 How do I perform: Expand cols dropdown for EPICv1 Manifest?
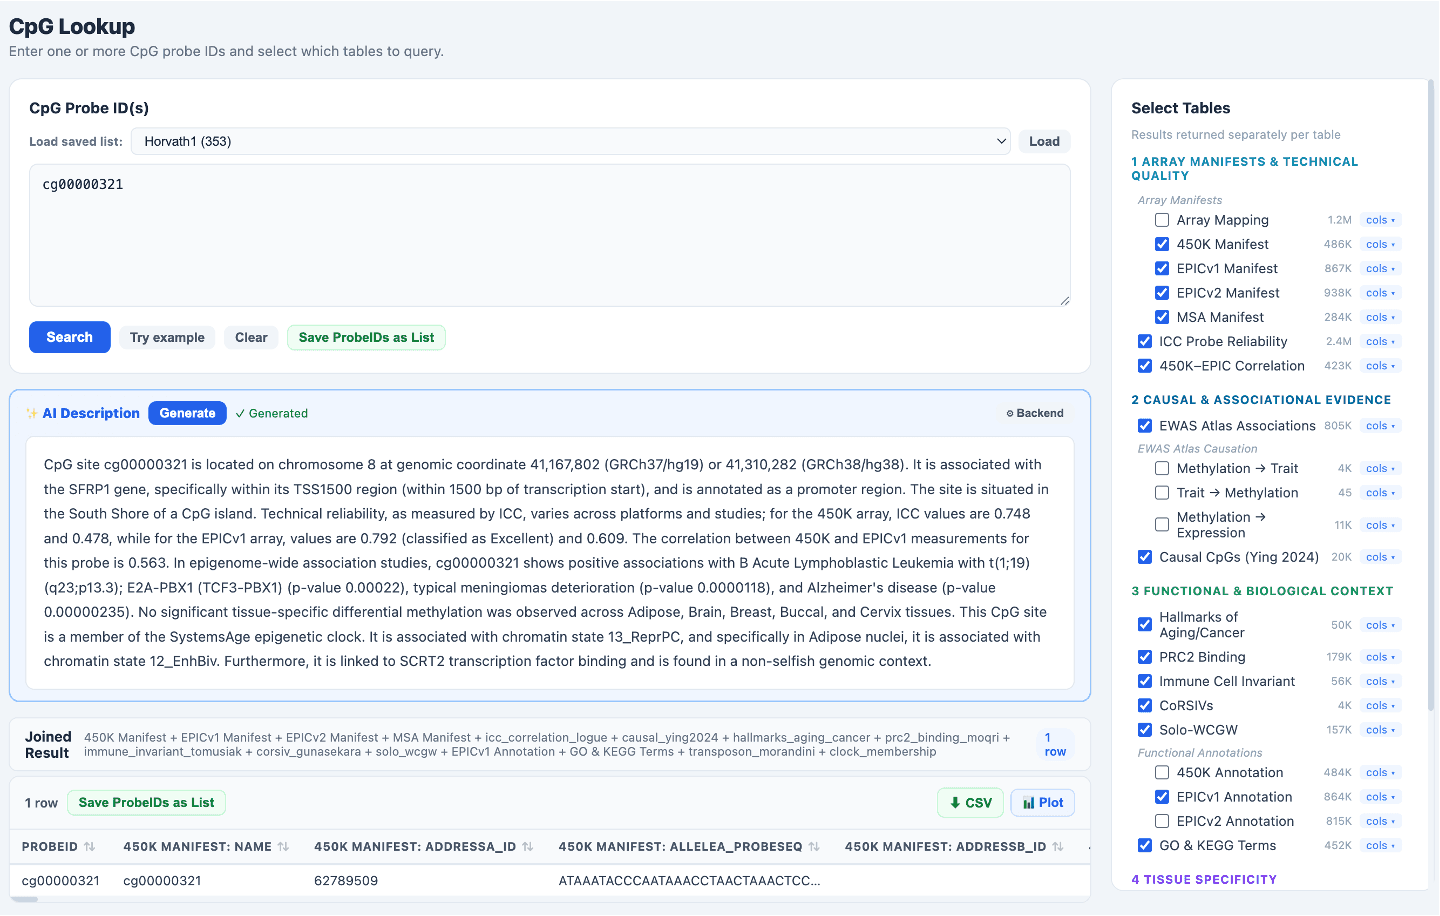point(1381,269)
